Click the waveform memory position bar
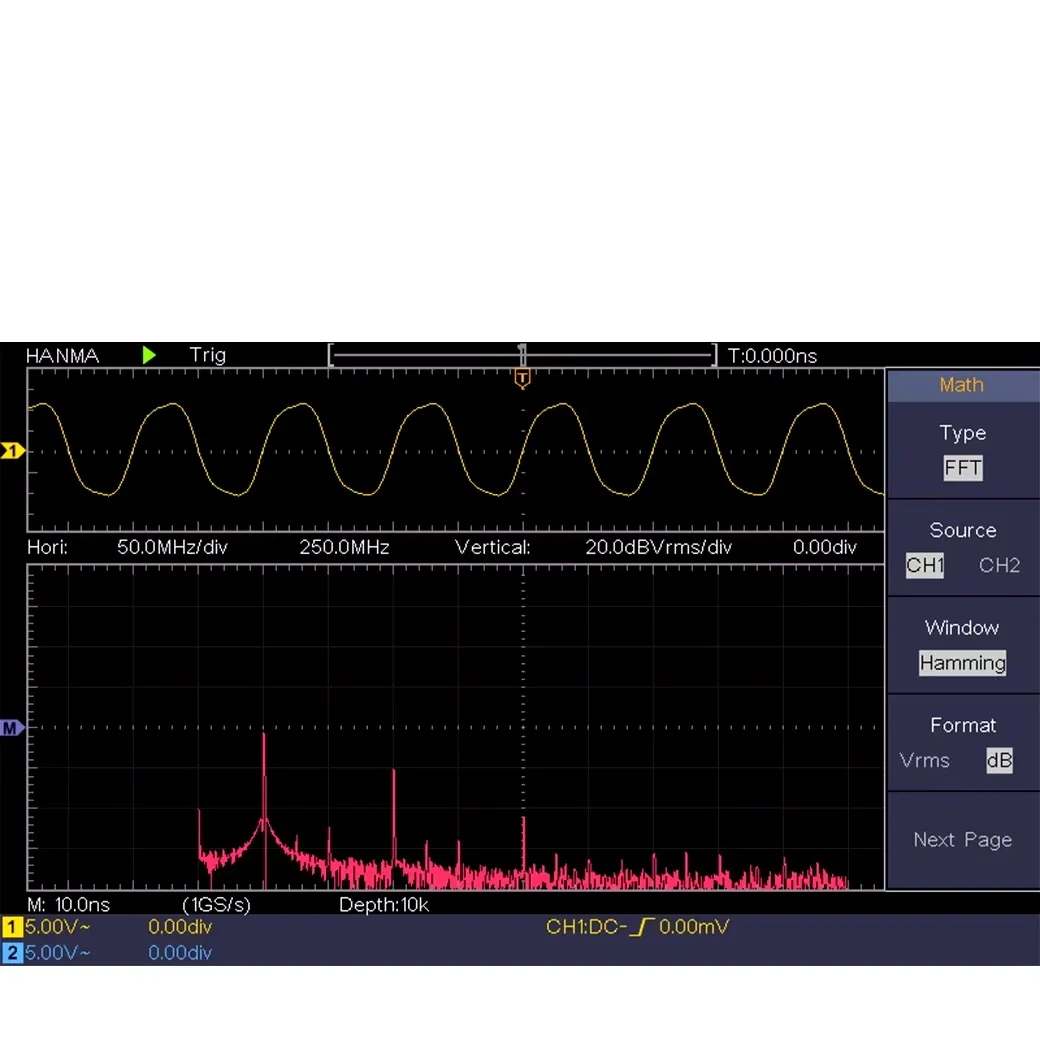Viewport: 1040px width, 1040px height. 522,355
